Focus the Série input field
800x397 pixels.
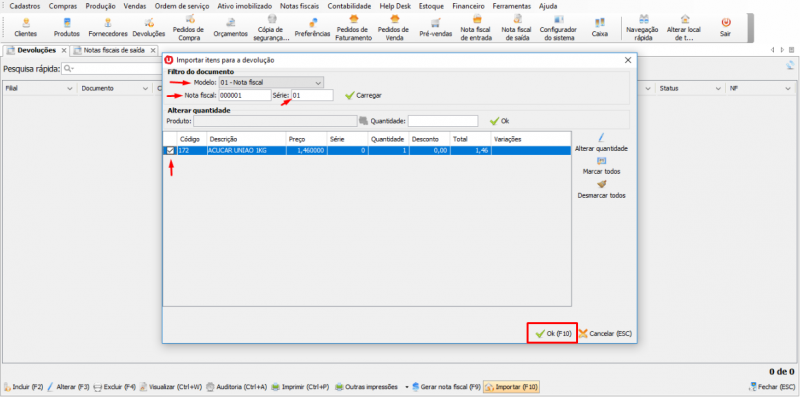coord(312,95)
